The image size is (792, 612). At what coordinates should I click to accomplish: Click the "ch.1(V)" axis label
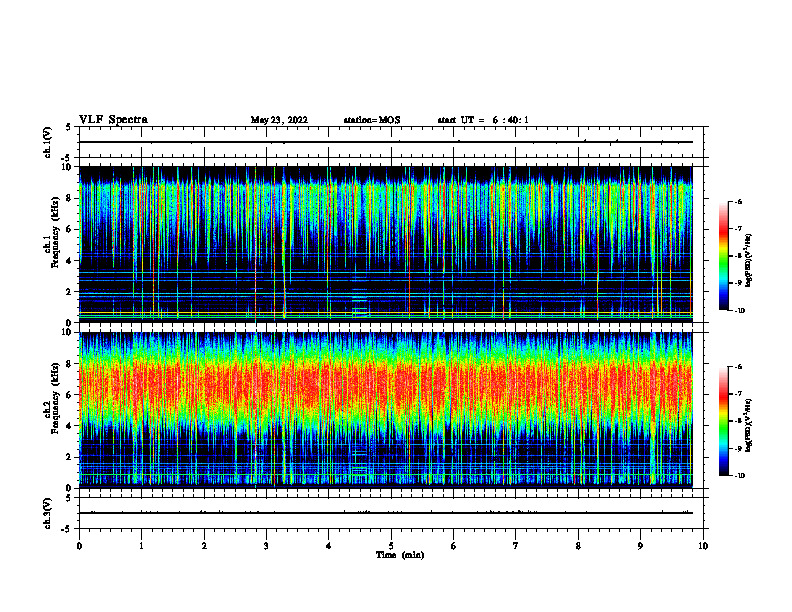point(47,142)
